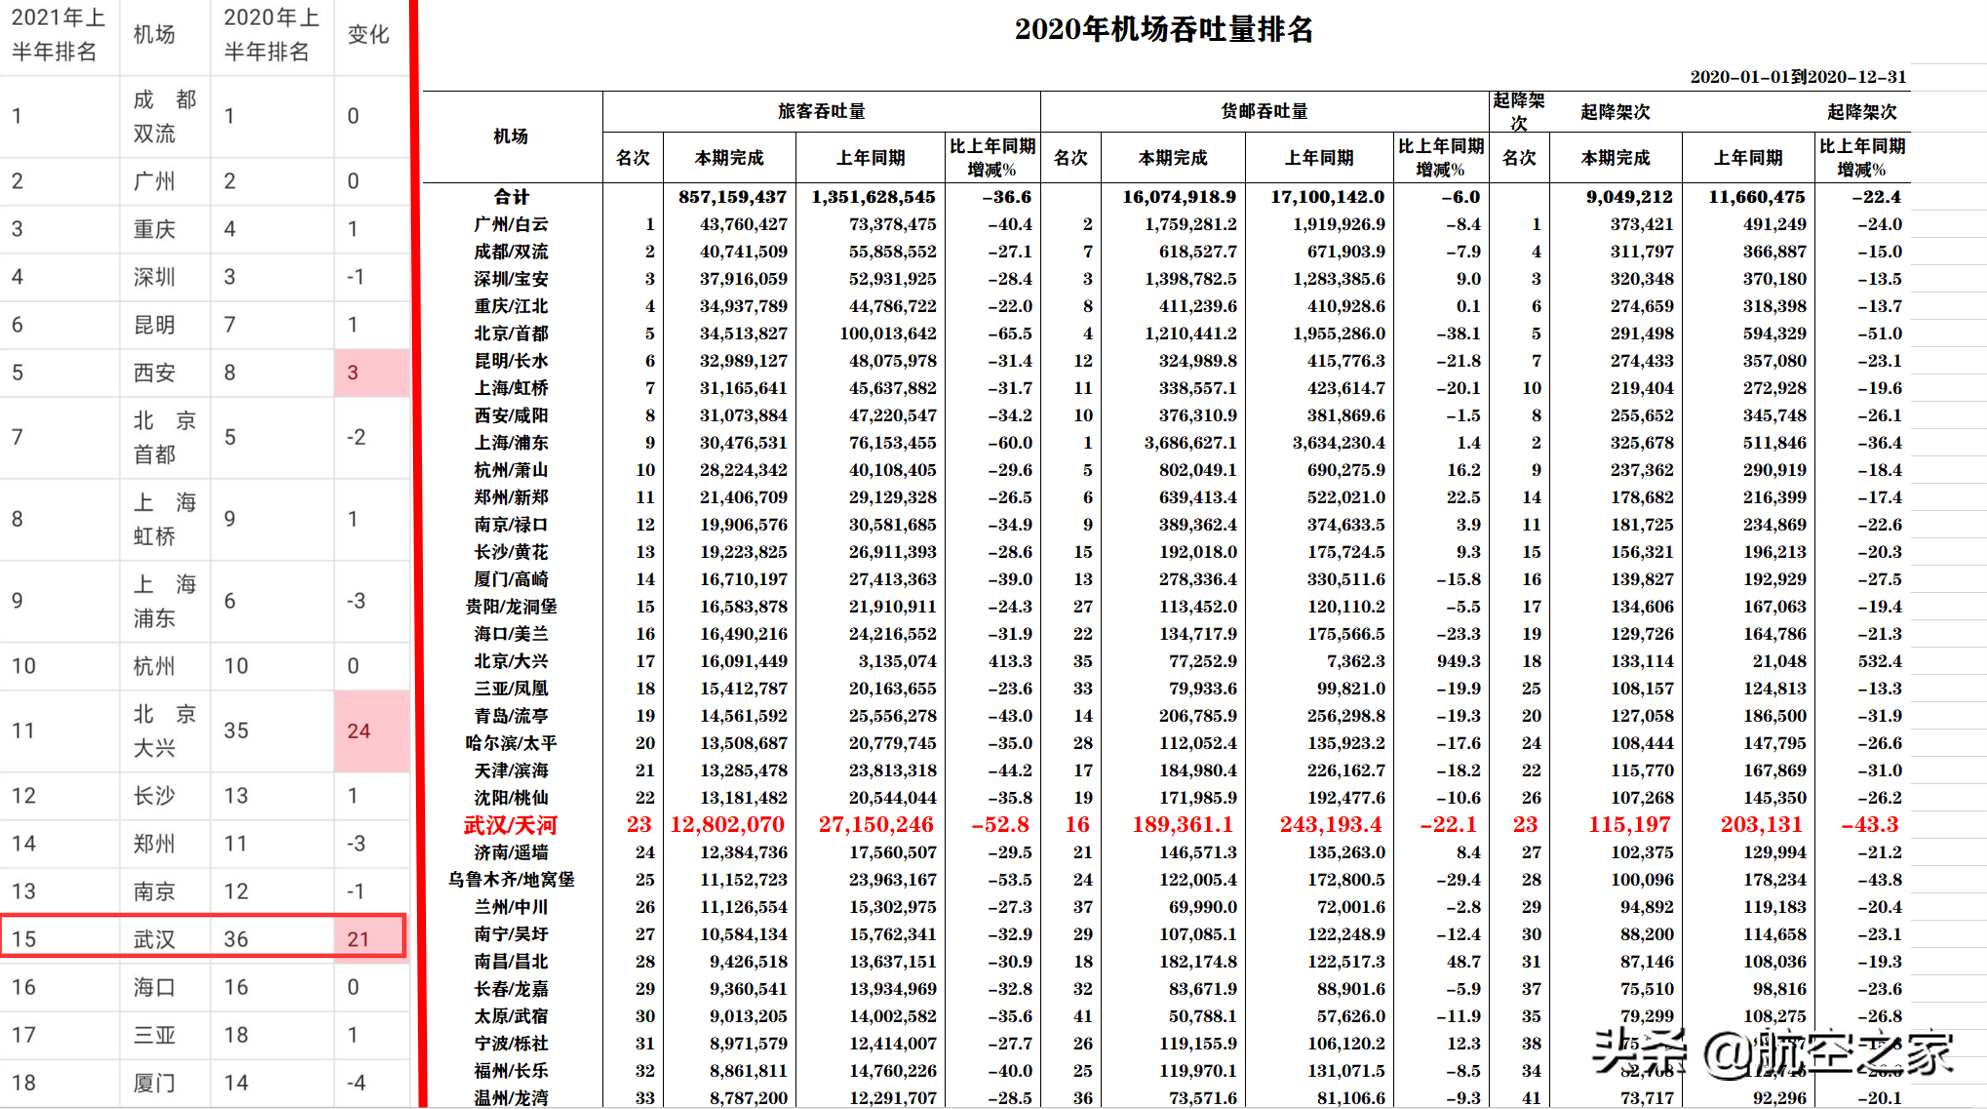Select 厦门 in the left ranking table

point(155,1084)
